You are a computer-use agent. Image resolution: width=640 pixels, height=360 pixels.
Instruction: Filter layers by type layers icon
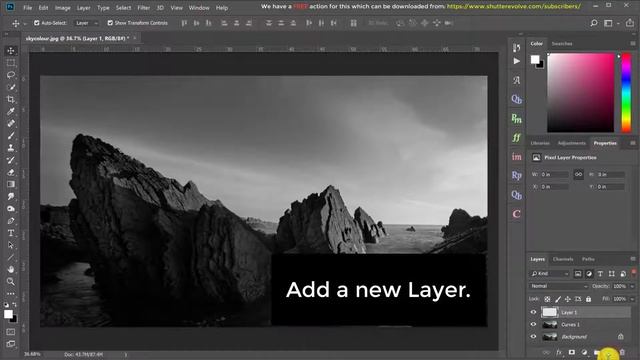[x=600, y=274]
